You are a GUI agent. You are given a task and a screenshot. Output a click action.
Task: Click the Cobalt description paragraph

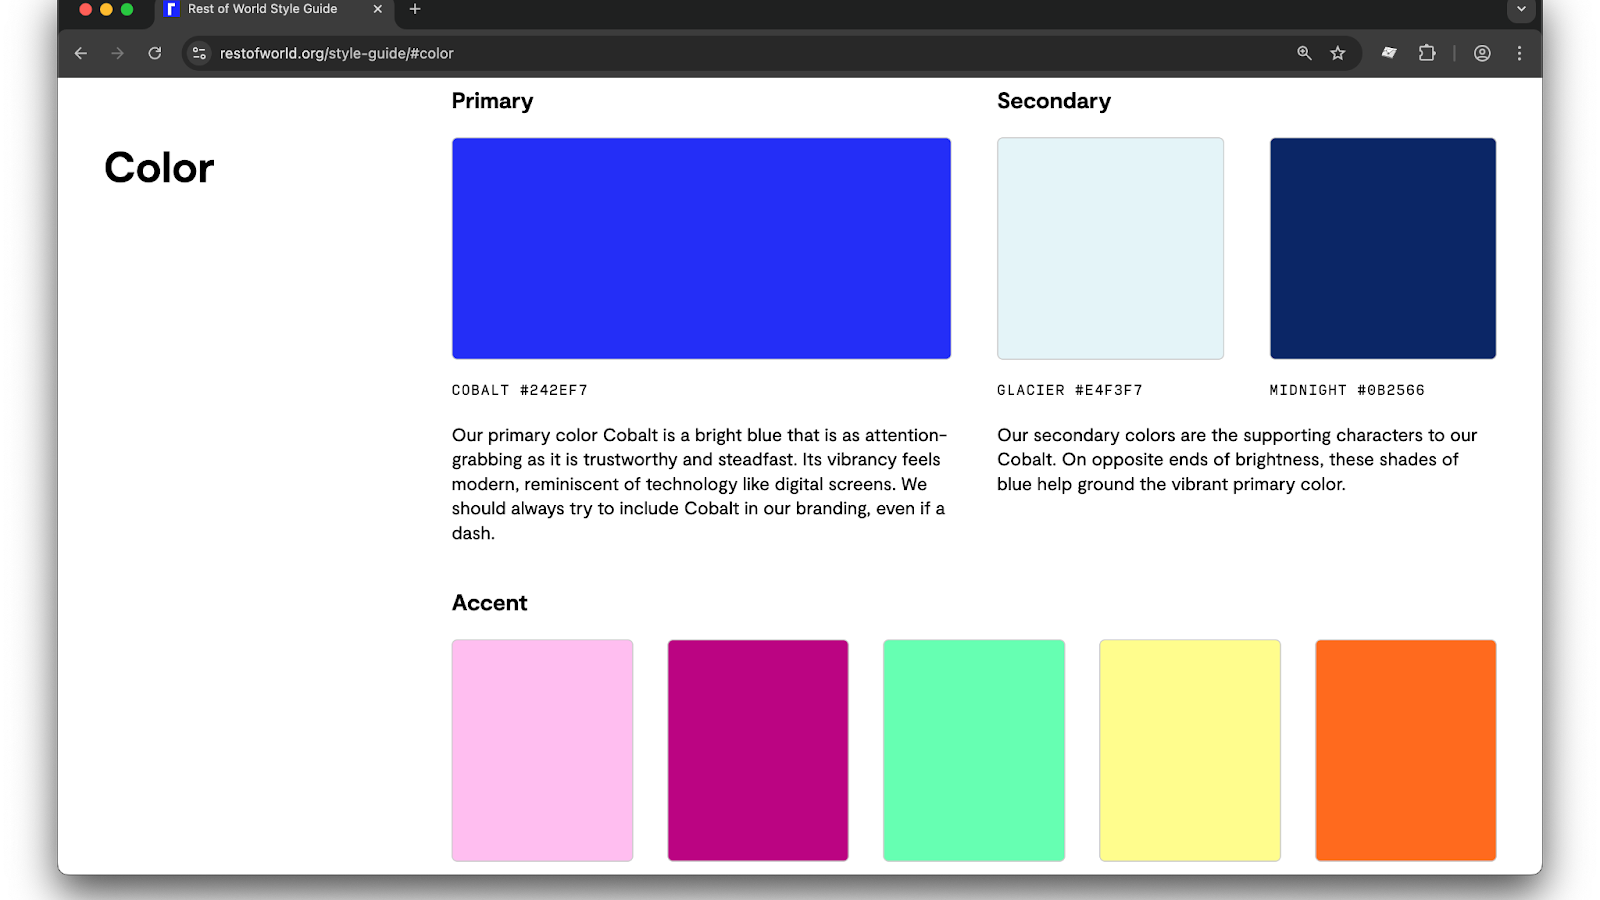(x=699, y=484)
